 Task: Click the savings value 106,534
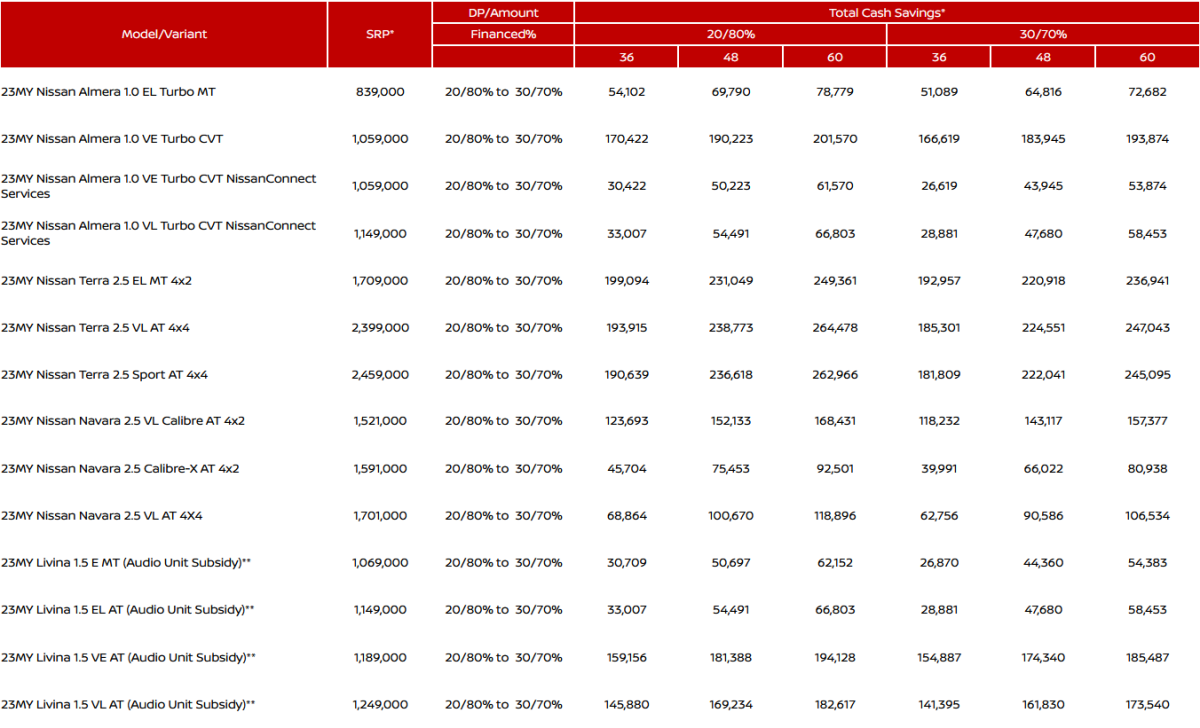(1147, 516)
